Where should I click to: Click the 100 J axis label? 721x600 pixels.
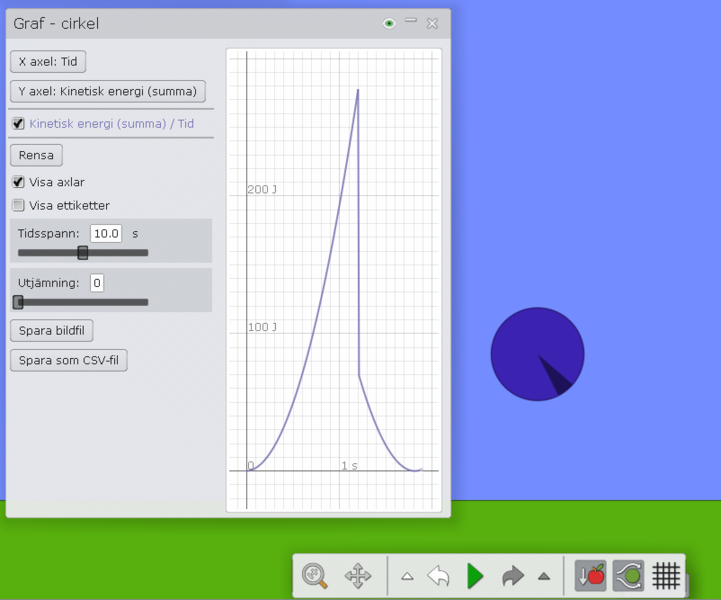pos(262,327)
